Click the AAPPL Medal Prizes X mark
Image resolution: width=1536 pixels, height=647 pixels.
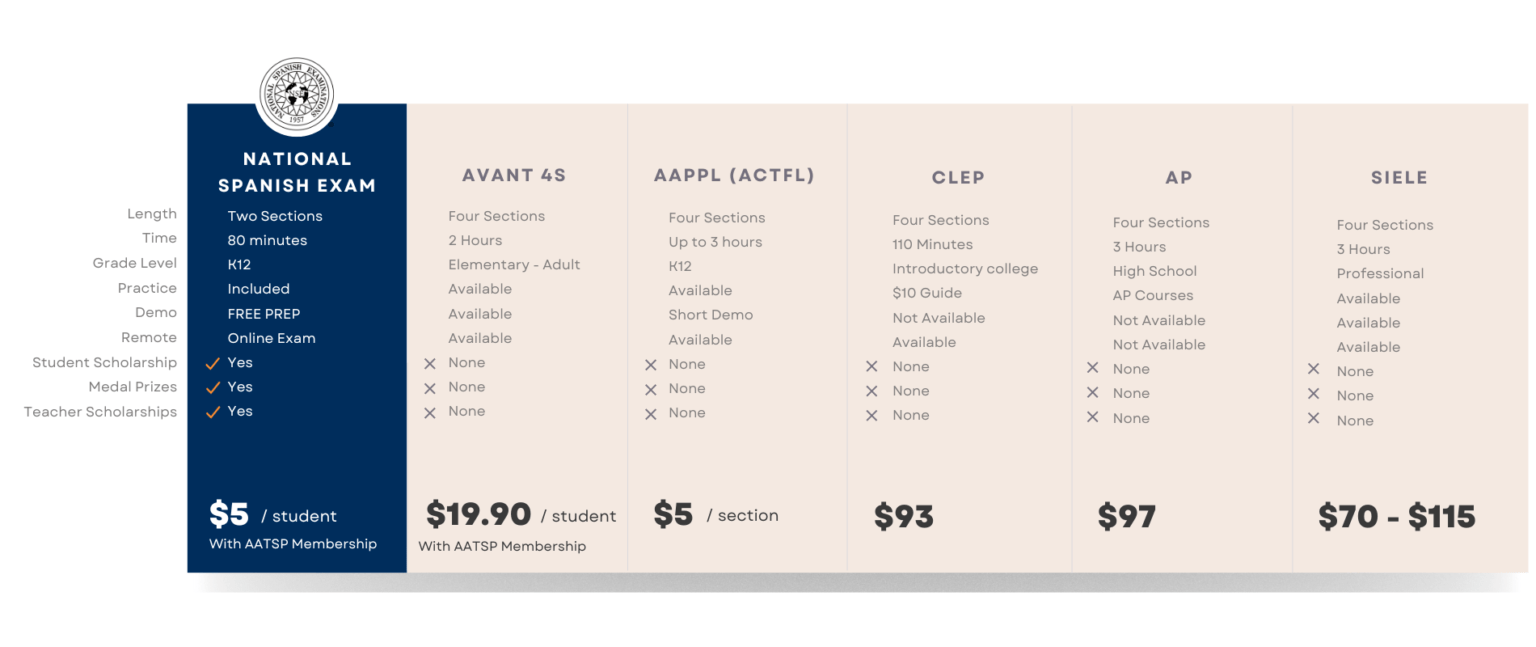651,389
